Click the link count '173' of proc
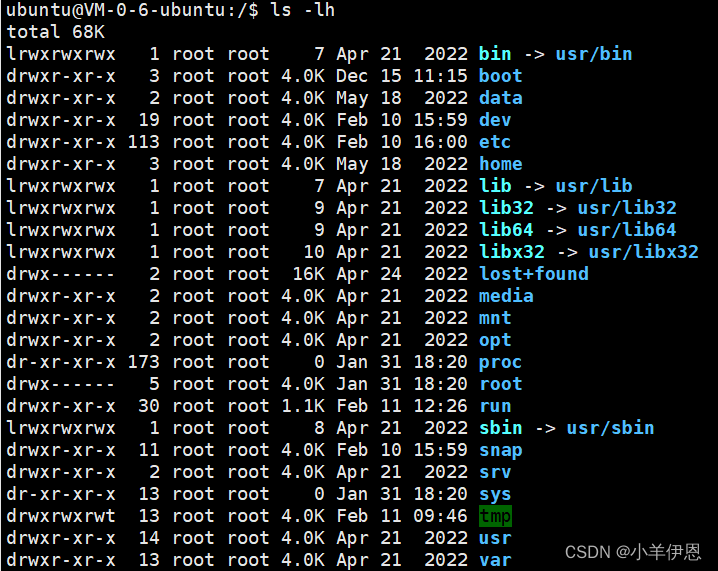This screenshot has height=571, width=718. 143,362
